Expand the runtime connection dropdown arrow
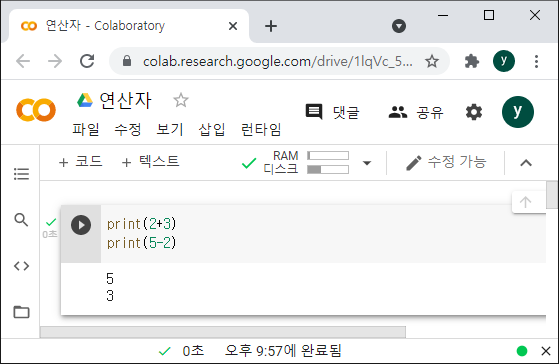The height and width of the screenshot is (364, 559). pyautogui.click(x=367, y=163)
